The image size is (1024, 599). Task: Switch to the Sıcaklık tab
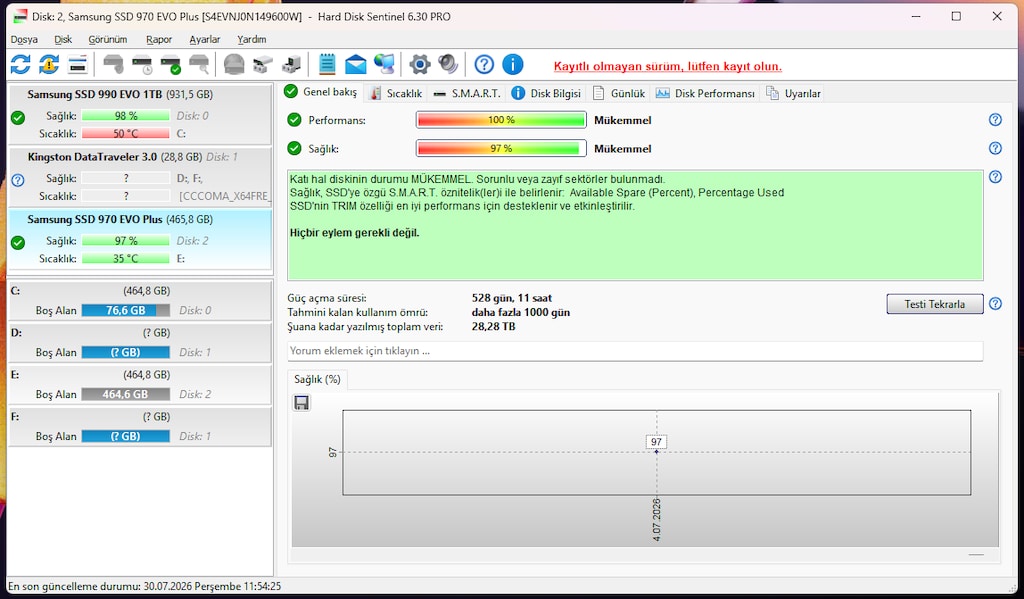pos(396,93)
